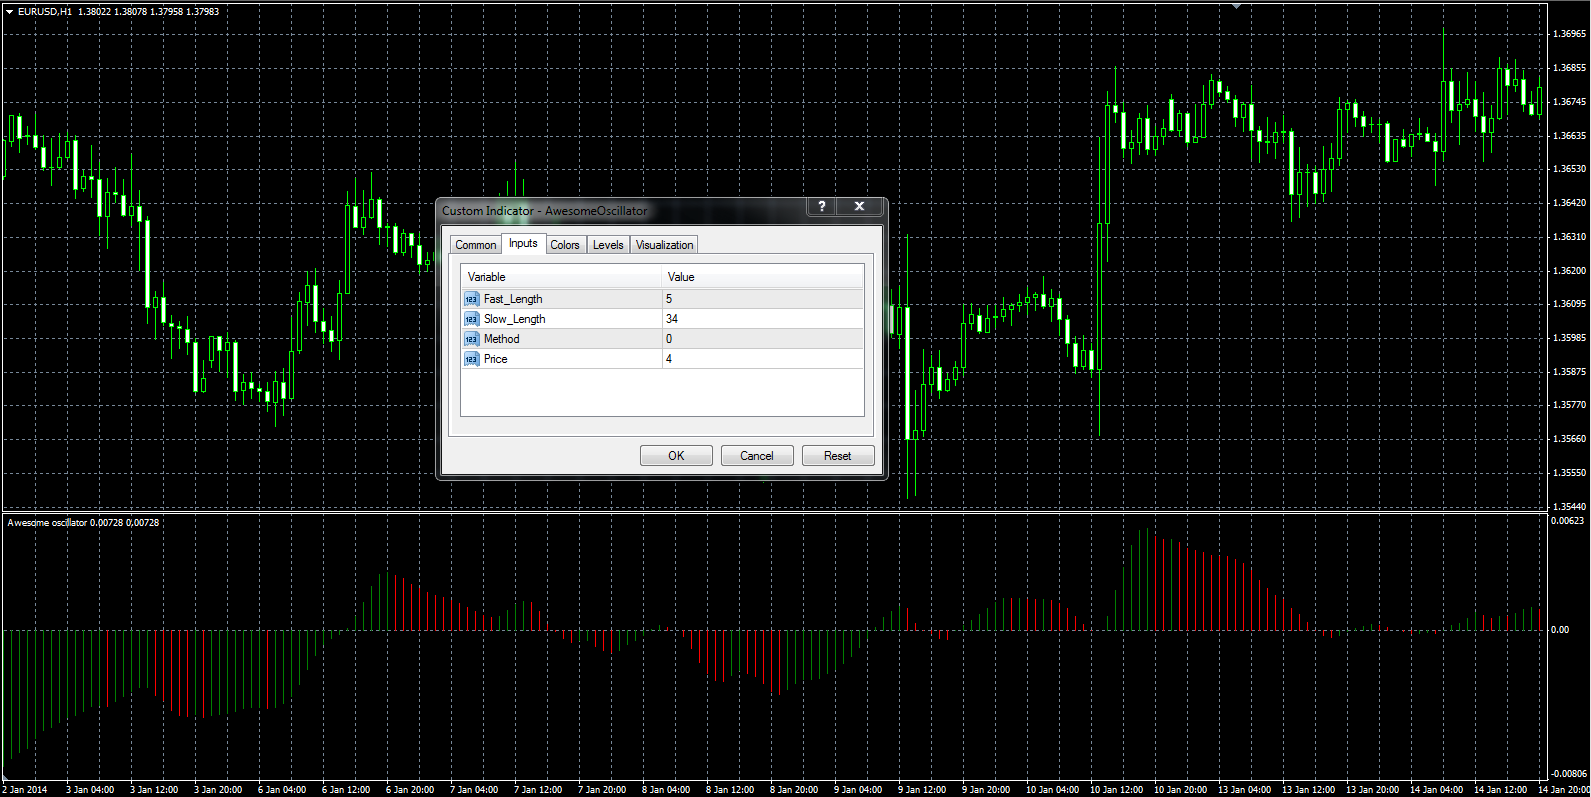The width and height of the screenshot is (1591, 797).
Task: Click the Cancel button
Action: (757, 456)
